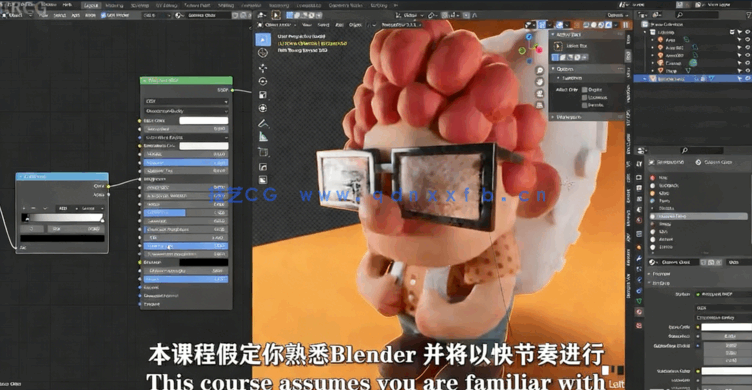Switch viewport to rendered shading
The width and height of the screenshot is (752, 390).
point(608,25)
